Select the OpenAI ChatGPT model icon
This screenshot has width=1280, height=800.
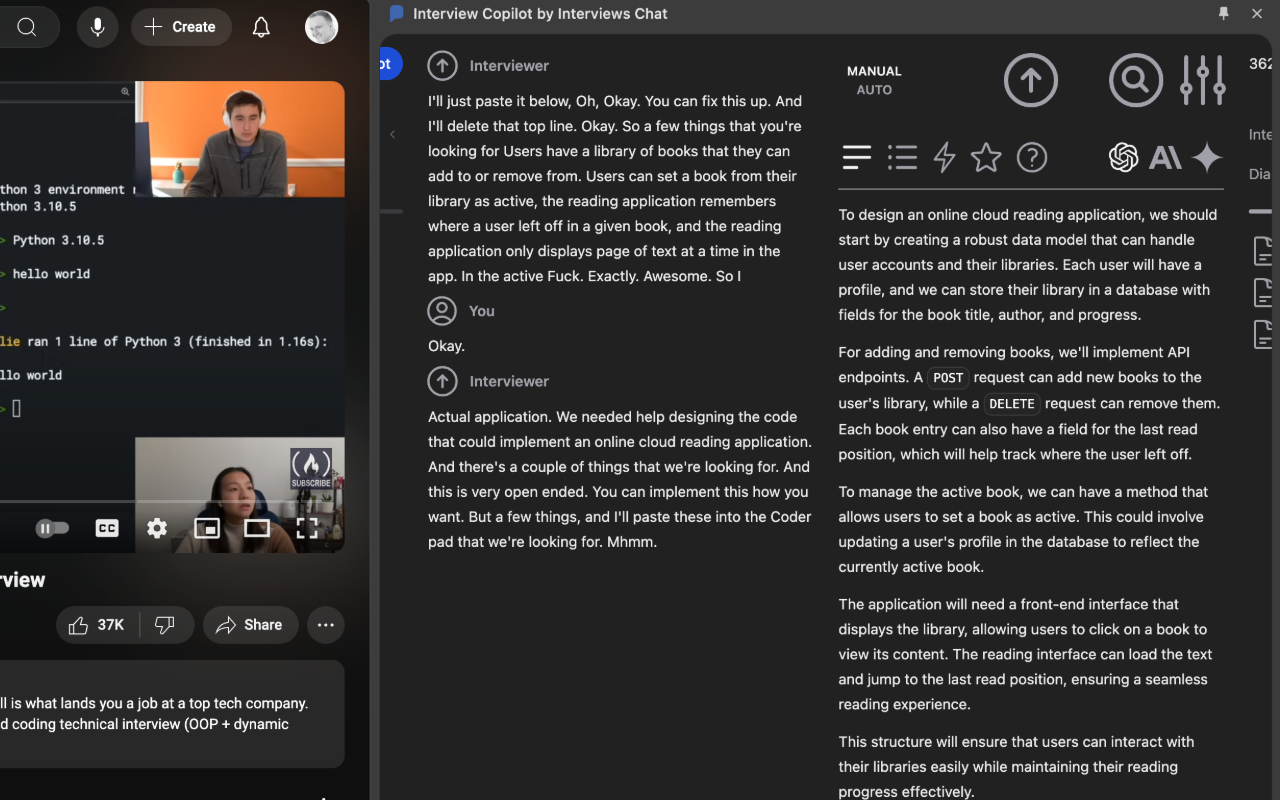click(1123, 157)
